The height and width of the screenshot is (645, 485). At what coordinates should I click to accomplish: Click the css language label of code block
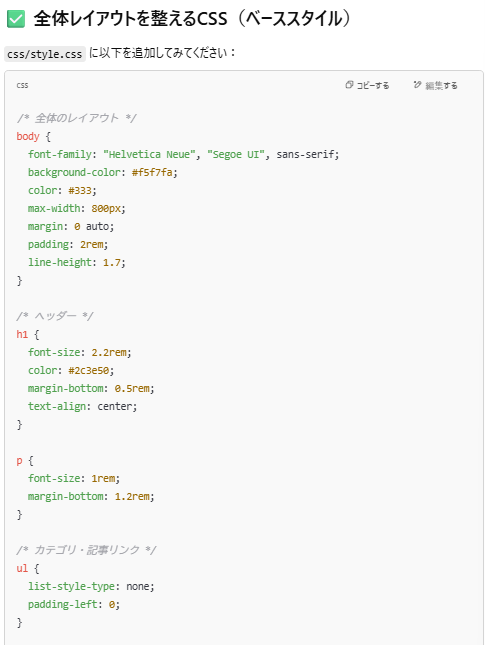coord(22,85)
